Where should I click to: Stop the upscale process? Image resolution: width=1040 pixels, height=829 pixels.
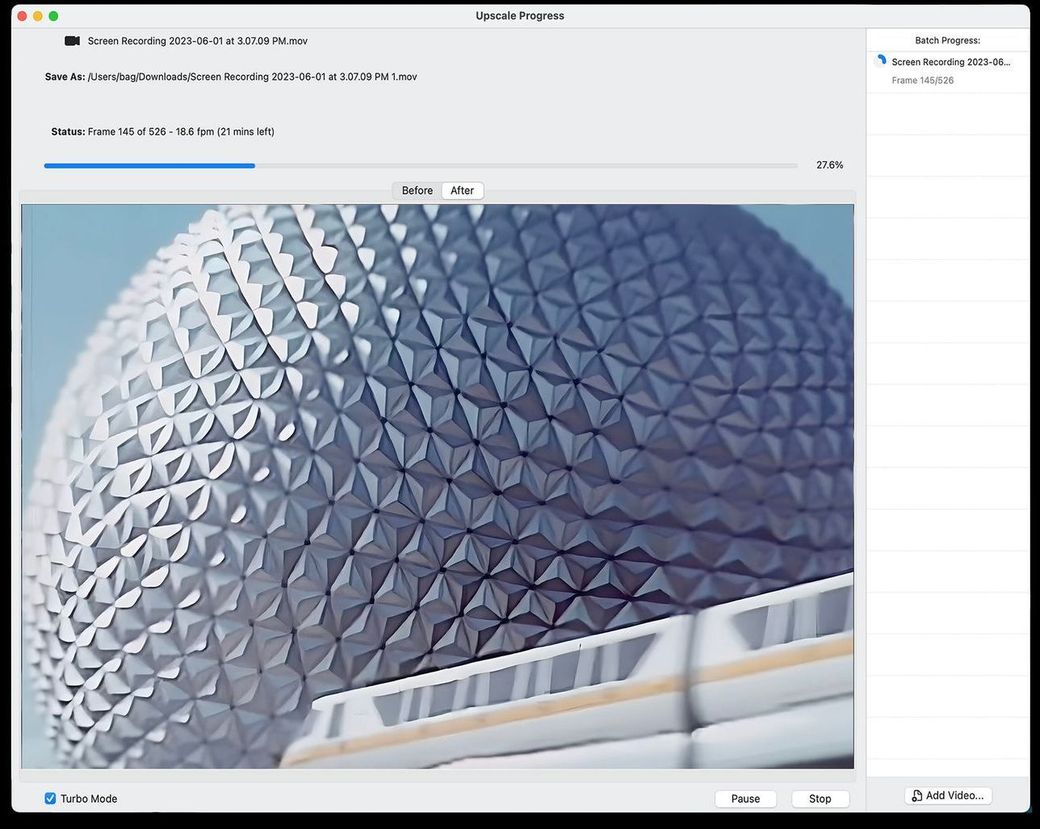[x=820, y=798]
